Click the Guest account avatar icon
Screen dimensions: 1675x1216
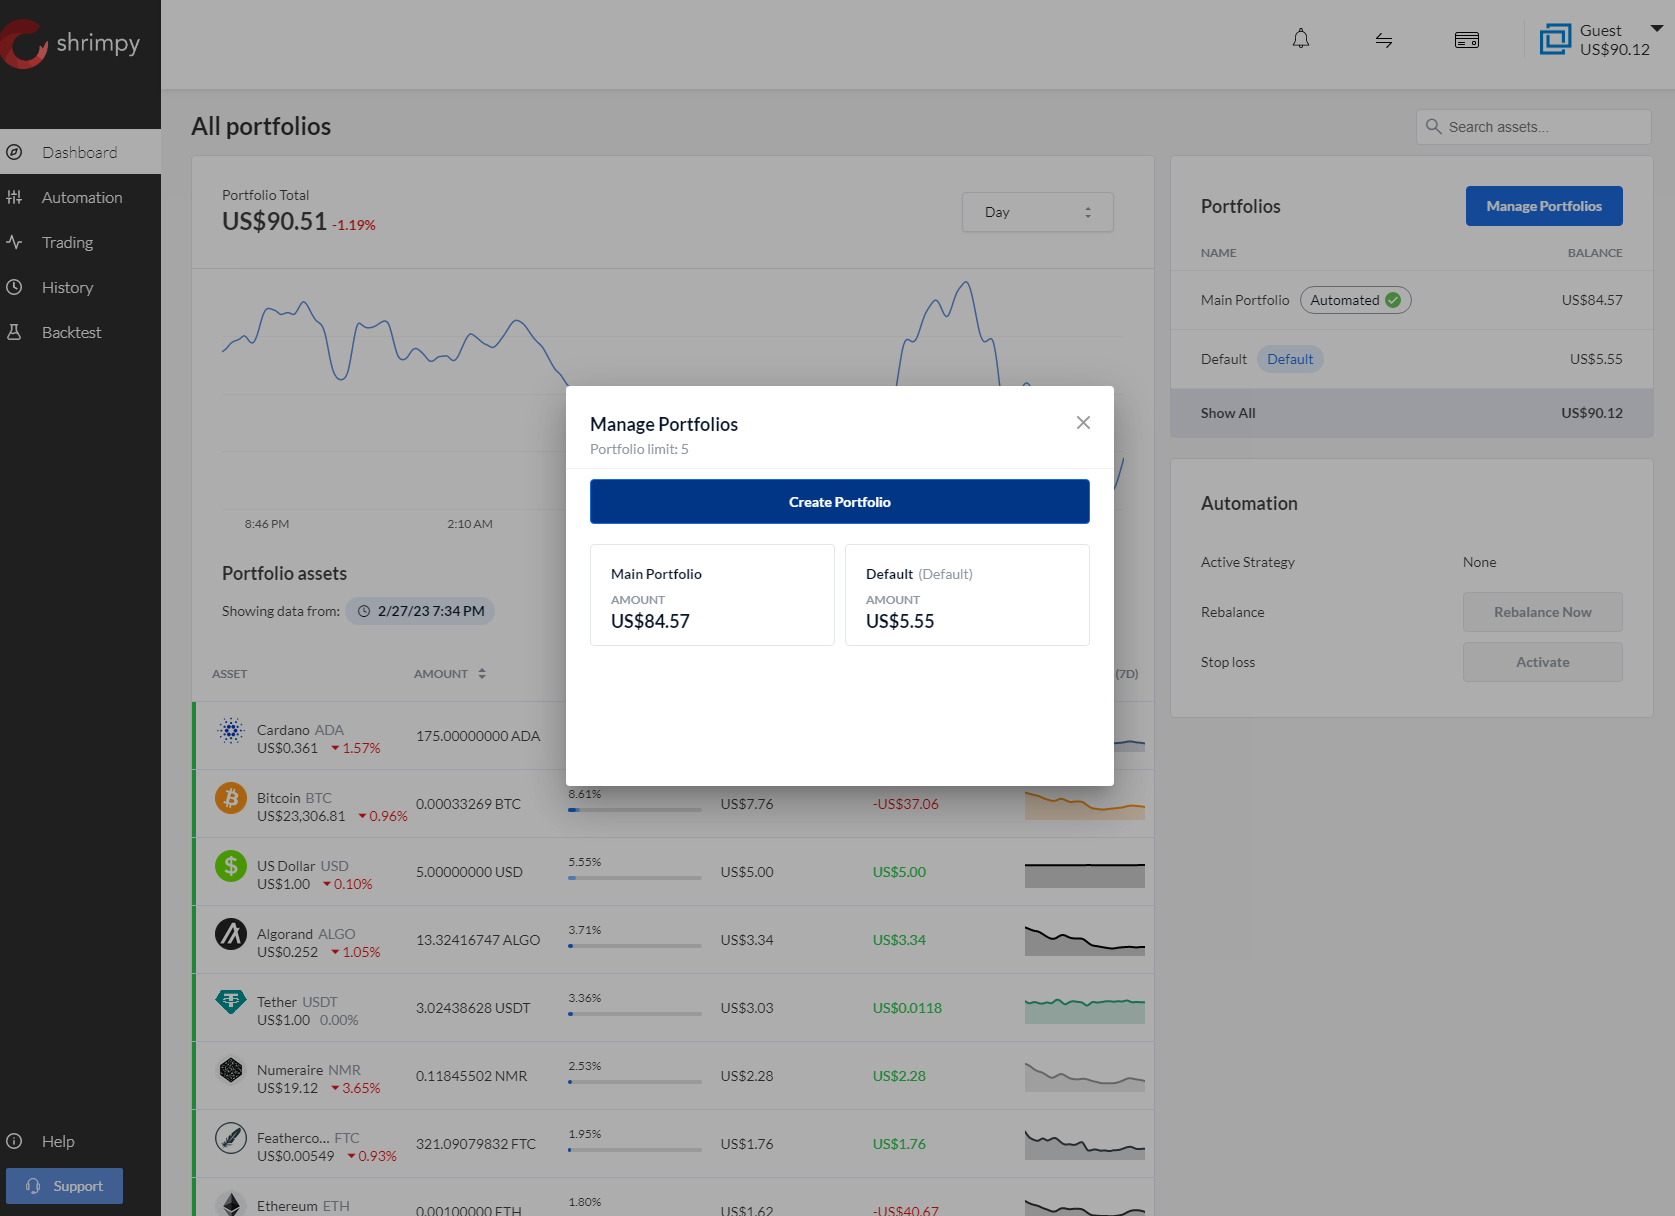1555,40
